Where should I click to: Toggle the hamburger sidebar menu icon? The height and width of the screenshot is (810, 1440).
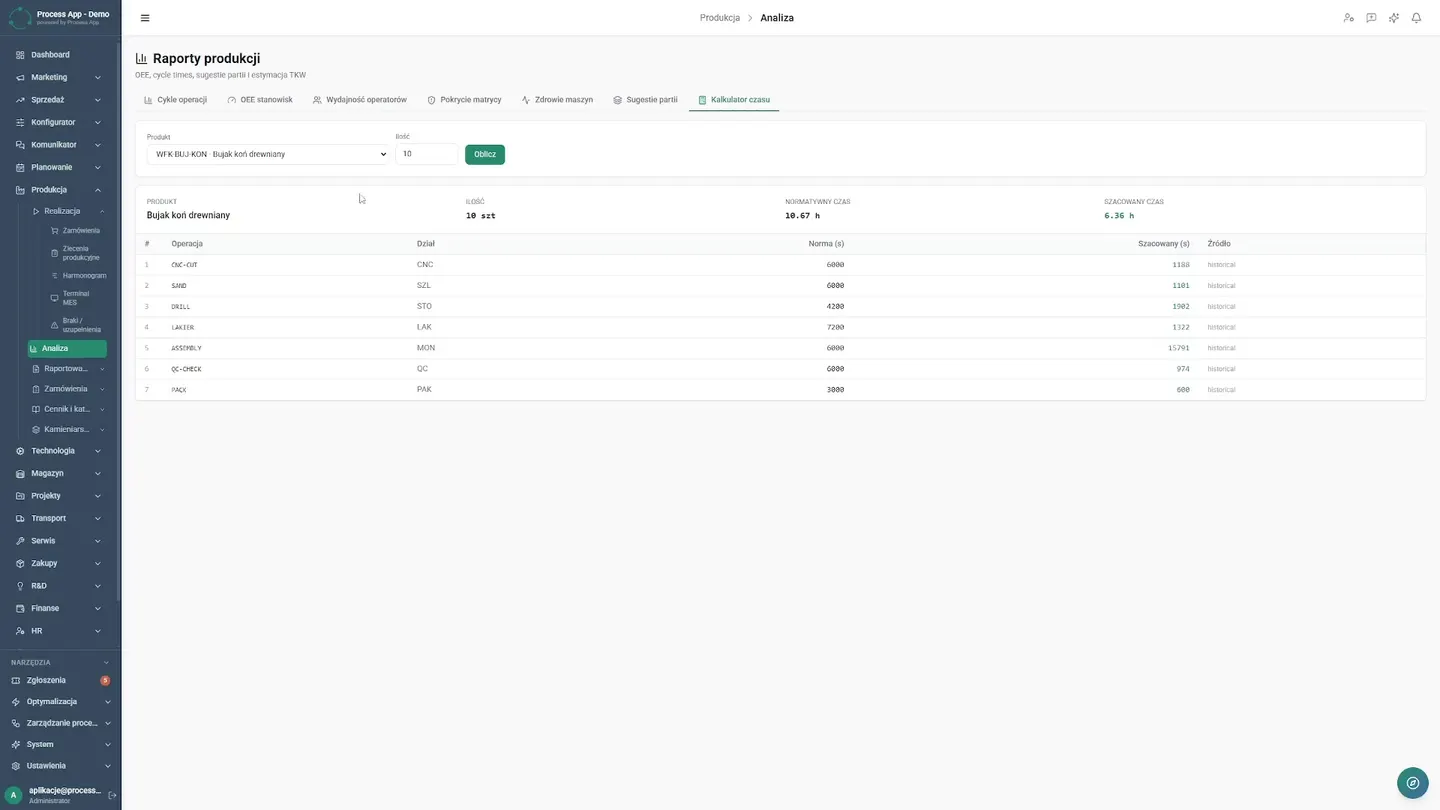(145, 18)
